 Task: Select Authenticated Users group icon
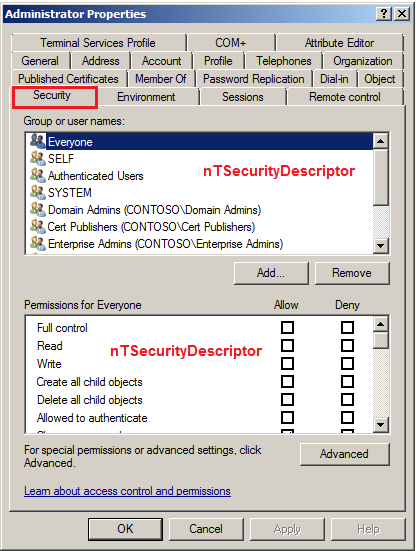click(38, 175)
